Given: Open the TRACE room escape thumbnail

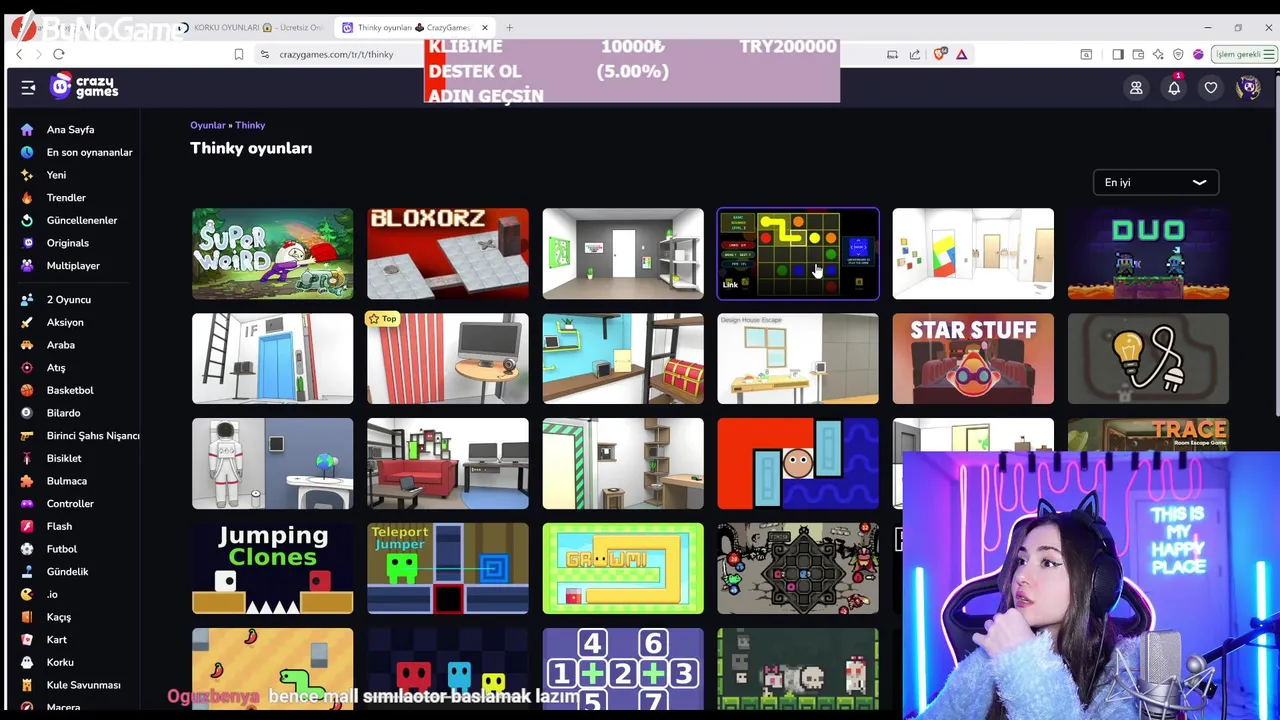Looking at the screenshot, I should [x=1148, y=435].
